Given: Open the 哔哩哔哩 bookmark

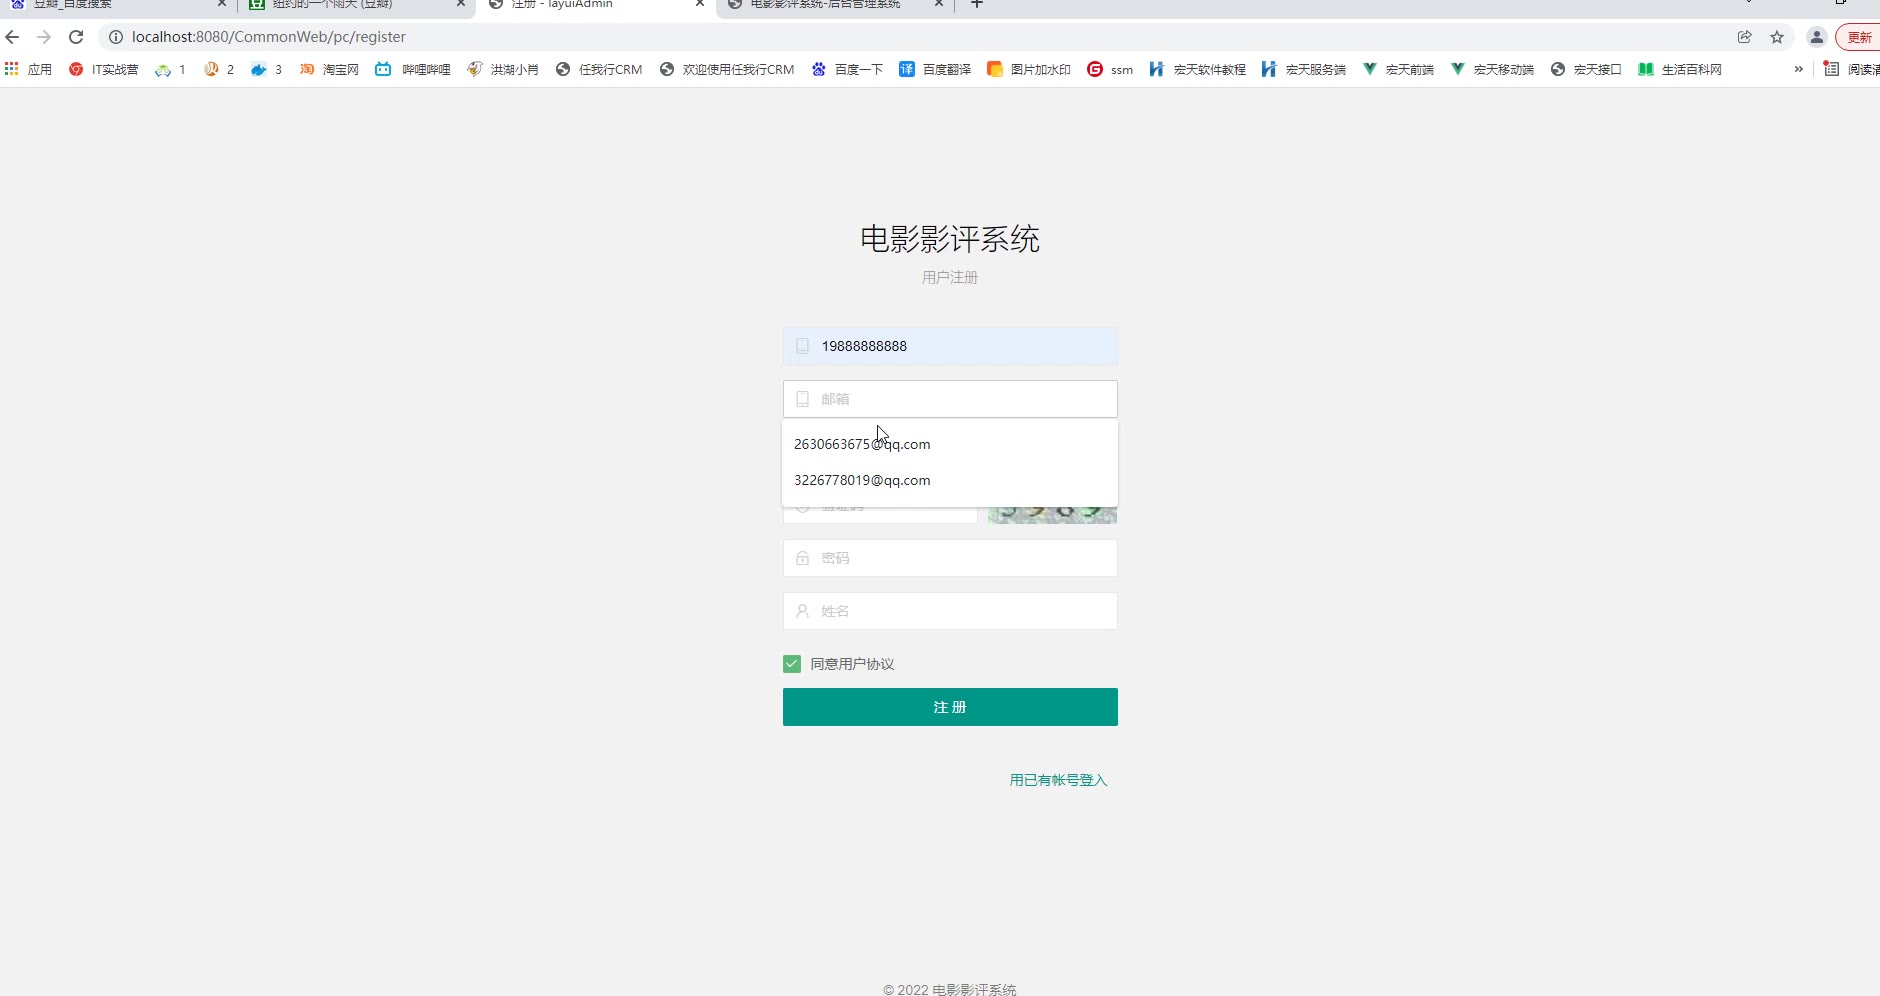Looking at the screenshot, I should tap(413, 69).
